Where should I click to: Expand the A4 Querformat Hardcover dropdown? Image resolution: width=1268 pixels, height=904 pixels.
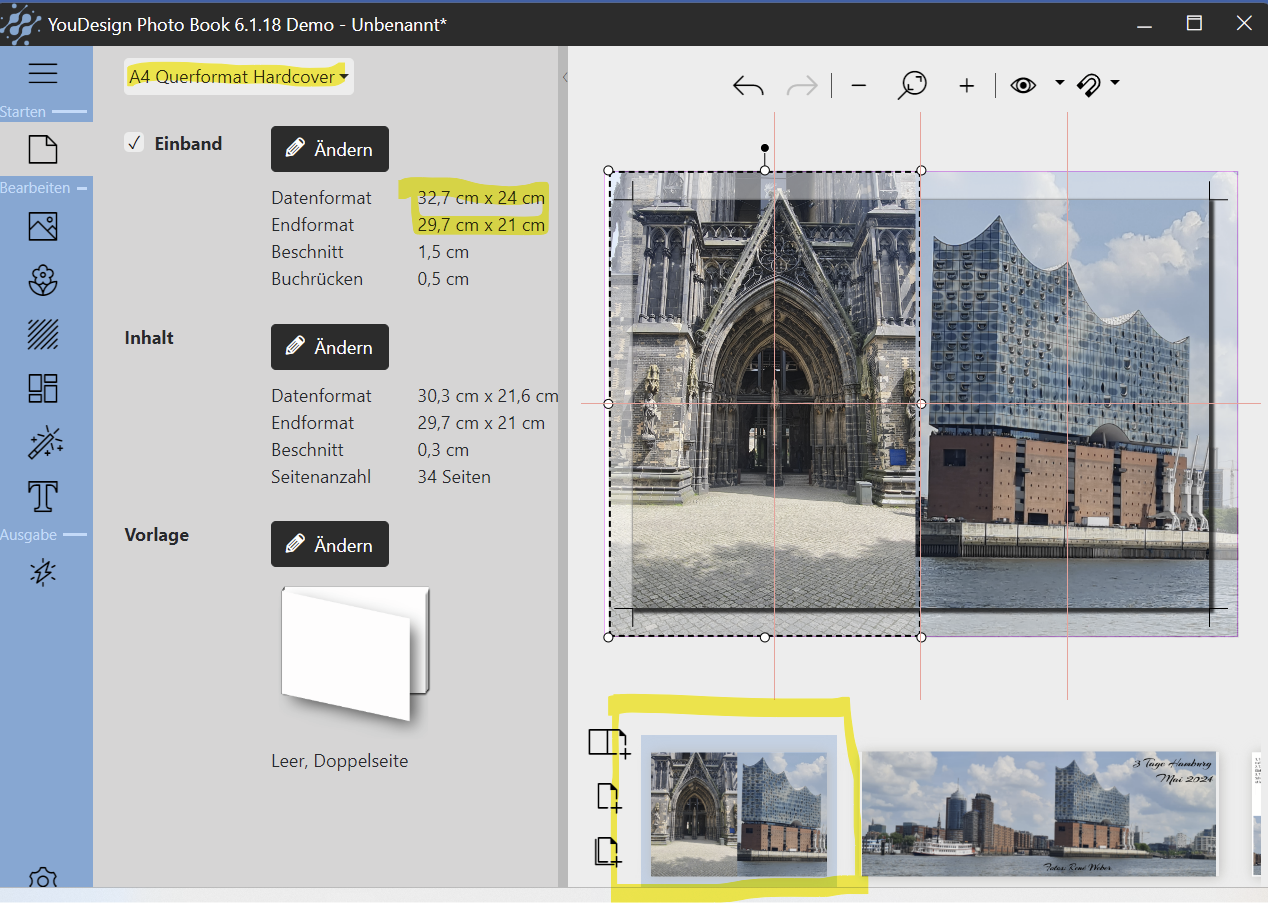(238, 77)
